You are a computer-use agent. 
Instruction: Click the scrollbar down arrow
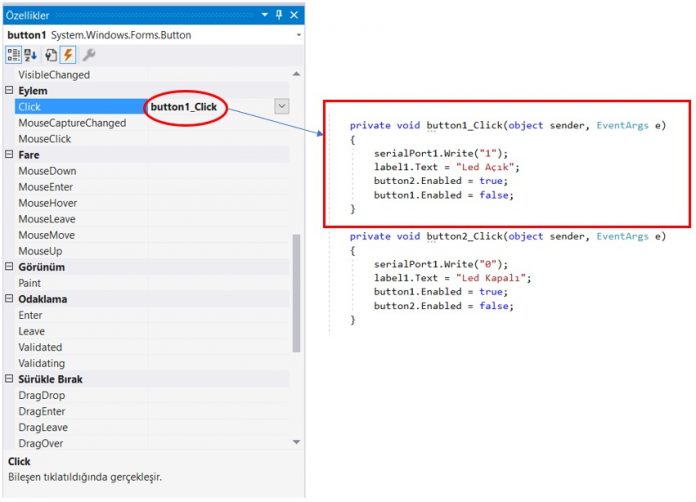pyautogui.click(x=296, y=442)
